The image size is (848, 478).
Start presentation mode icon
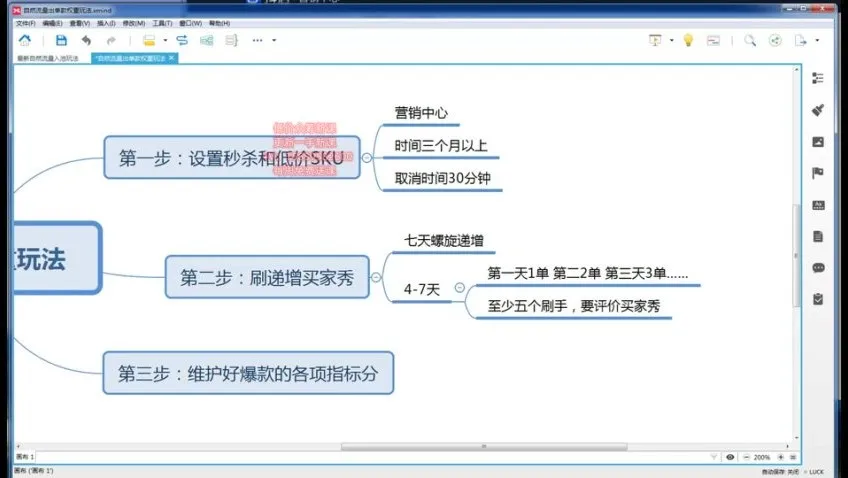pyautogui.click(x=655, y=40)
